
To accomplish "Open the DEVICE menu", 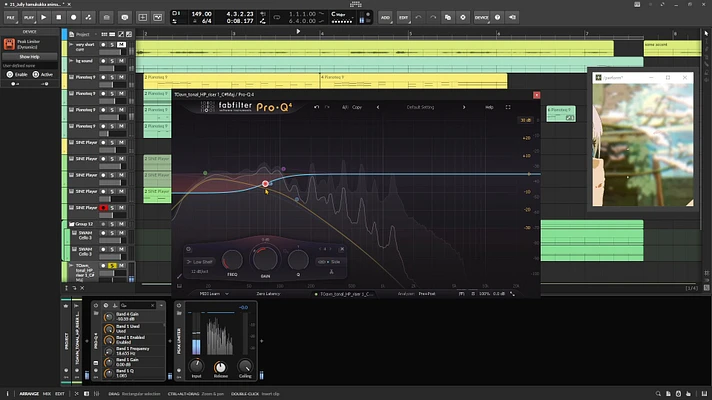I will point(481,17).
